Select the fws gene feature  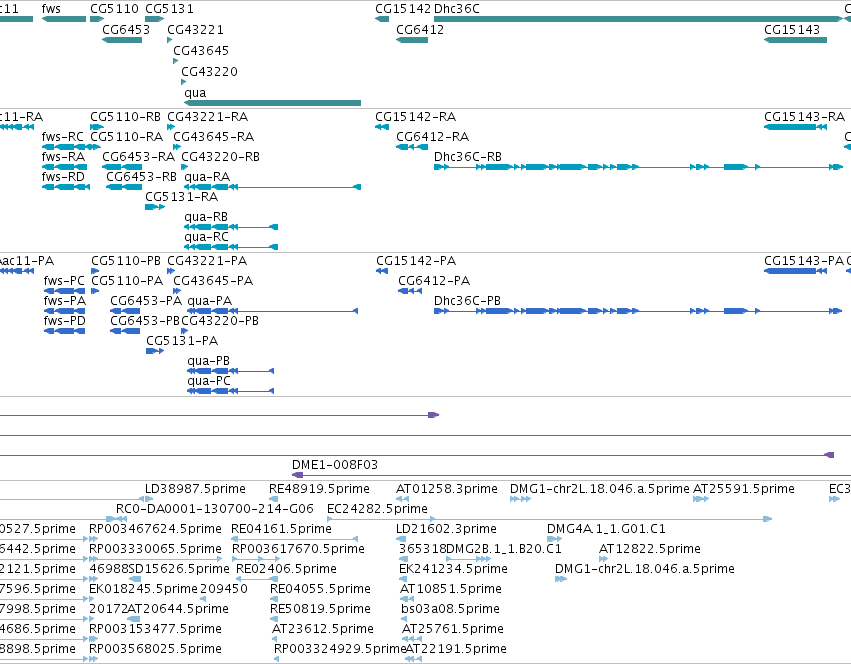(x=64, y=19)
